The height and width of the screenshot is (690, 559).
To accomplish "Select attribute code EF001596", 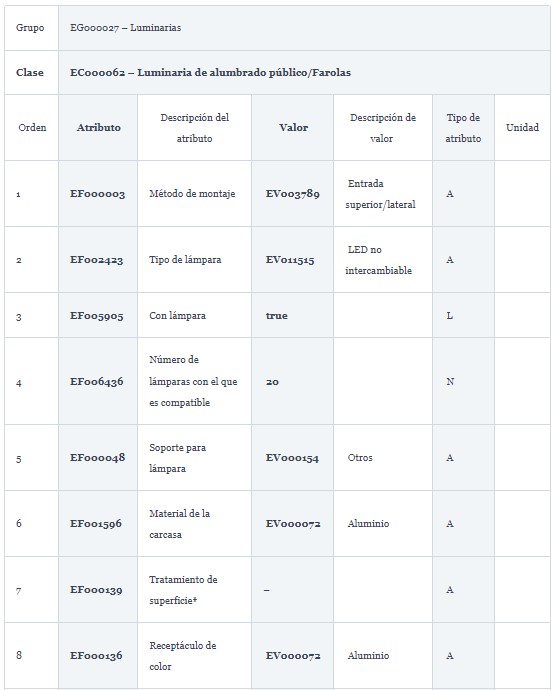I will coord(96,524).
